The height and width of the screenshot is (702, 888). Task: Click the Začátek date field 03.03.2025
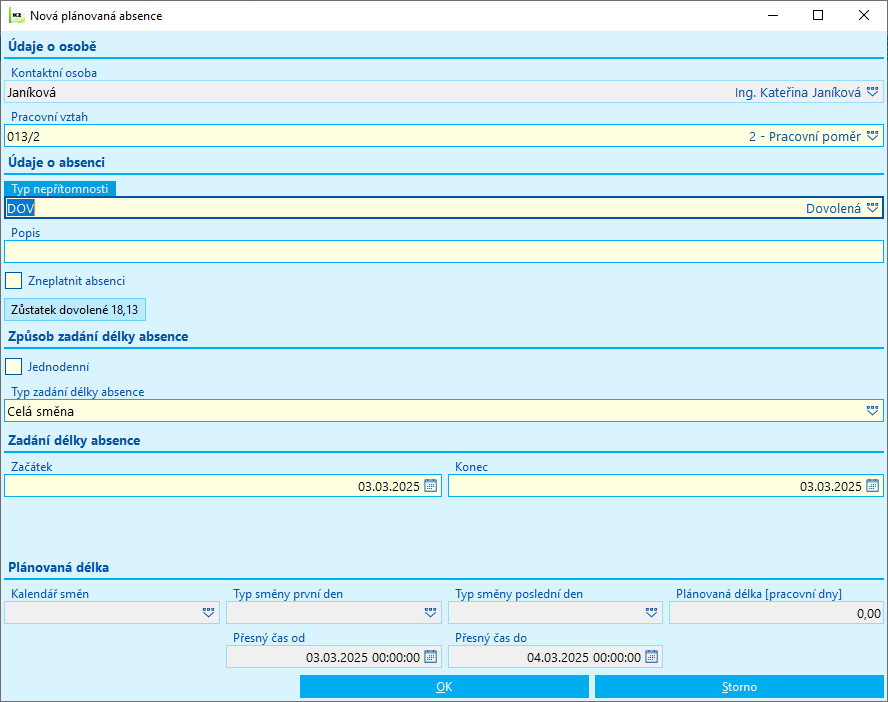coord(223,486)
